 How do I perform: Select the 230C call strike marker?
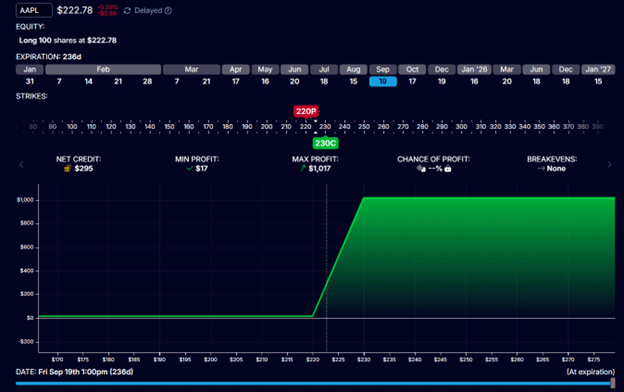325,143
